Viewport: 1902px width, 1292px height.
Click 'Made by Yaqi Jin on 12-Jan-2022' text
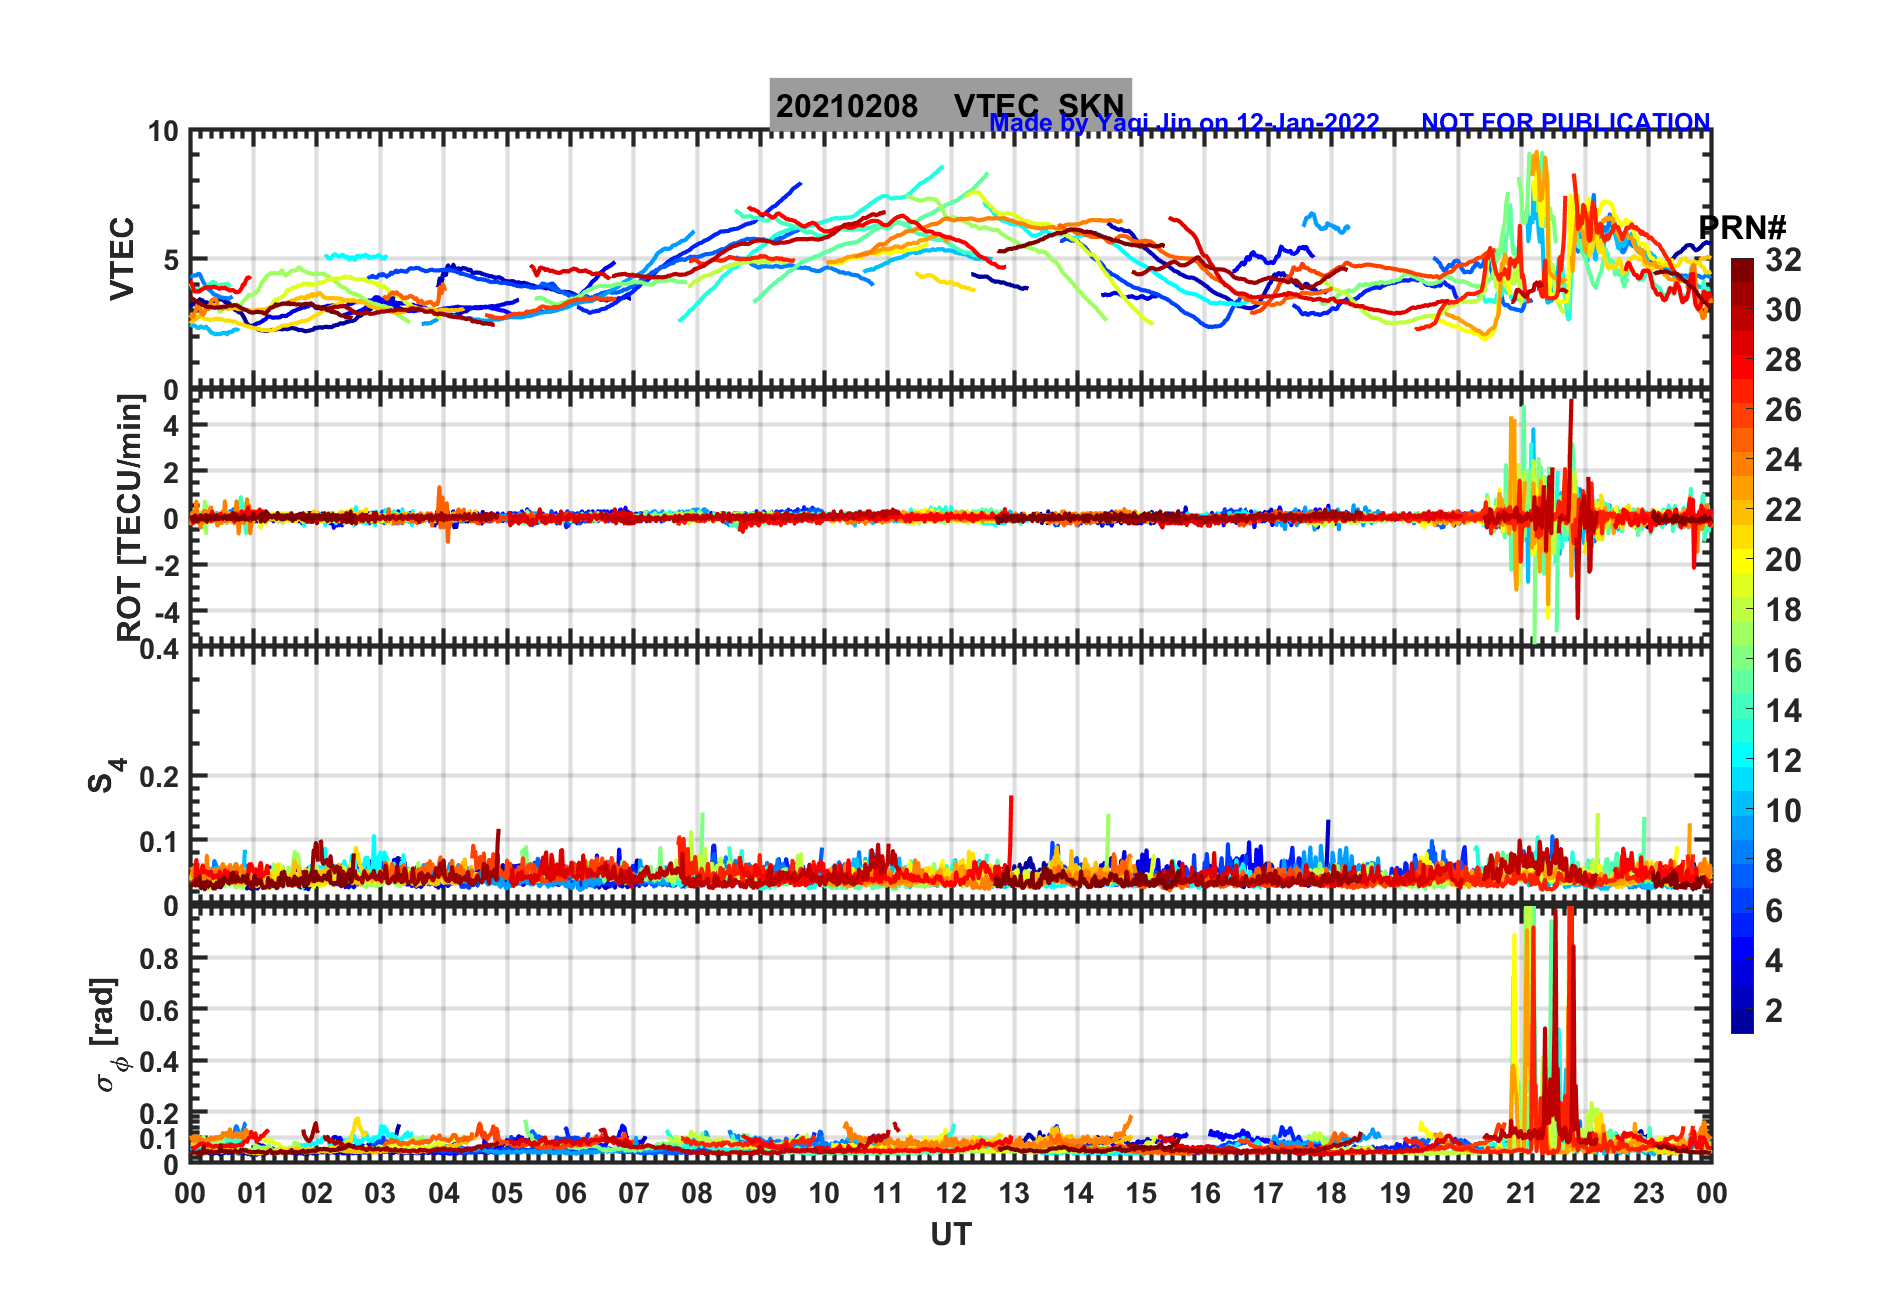point(1184,123)
